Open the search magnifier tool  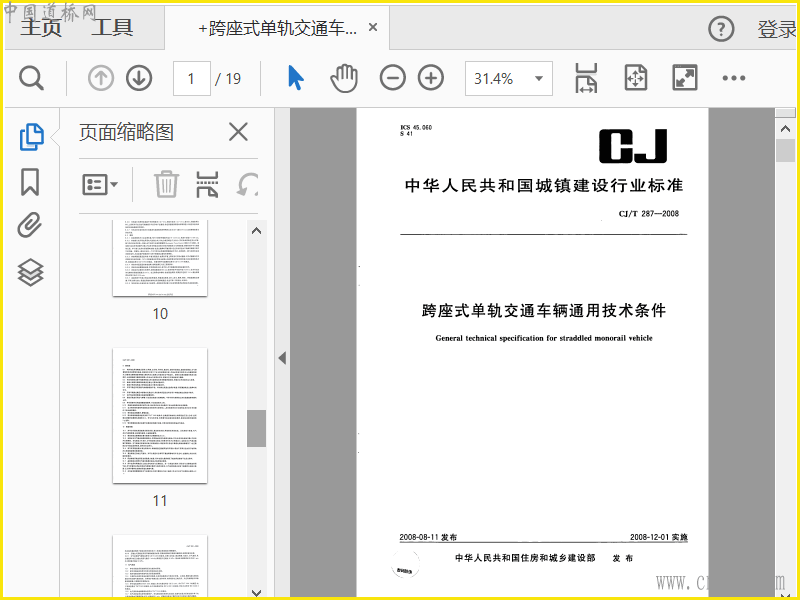(32, 79)
